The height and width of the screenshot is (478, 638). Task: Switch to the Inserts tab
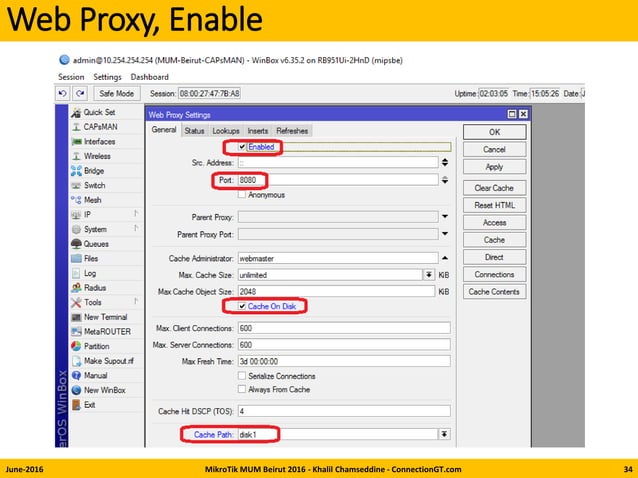tap(258, 131)
